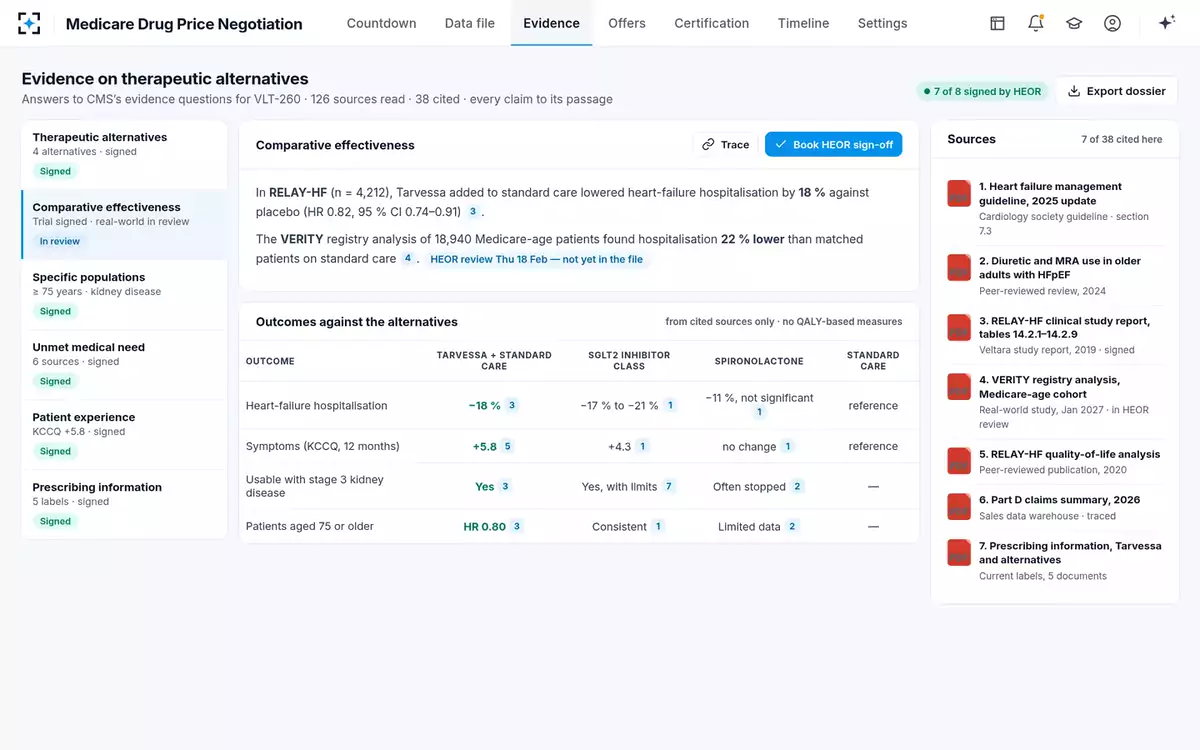Click citation 4 after the VERITY registry sentence

pyautogui.click(x=407, y=259)
